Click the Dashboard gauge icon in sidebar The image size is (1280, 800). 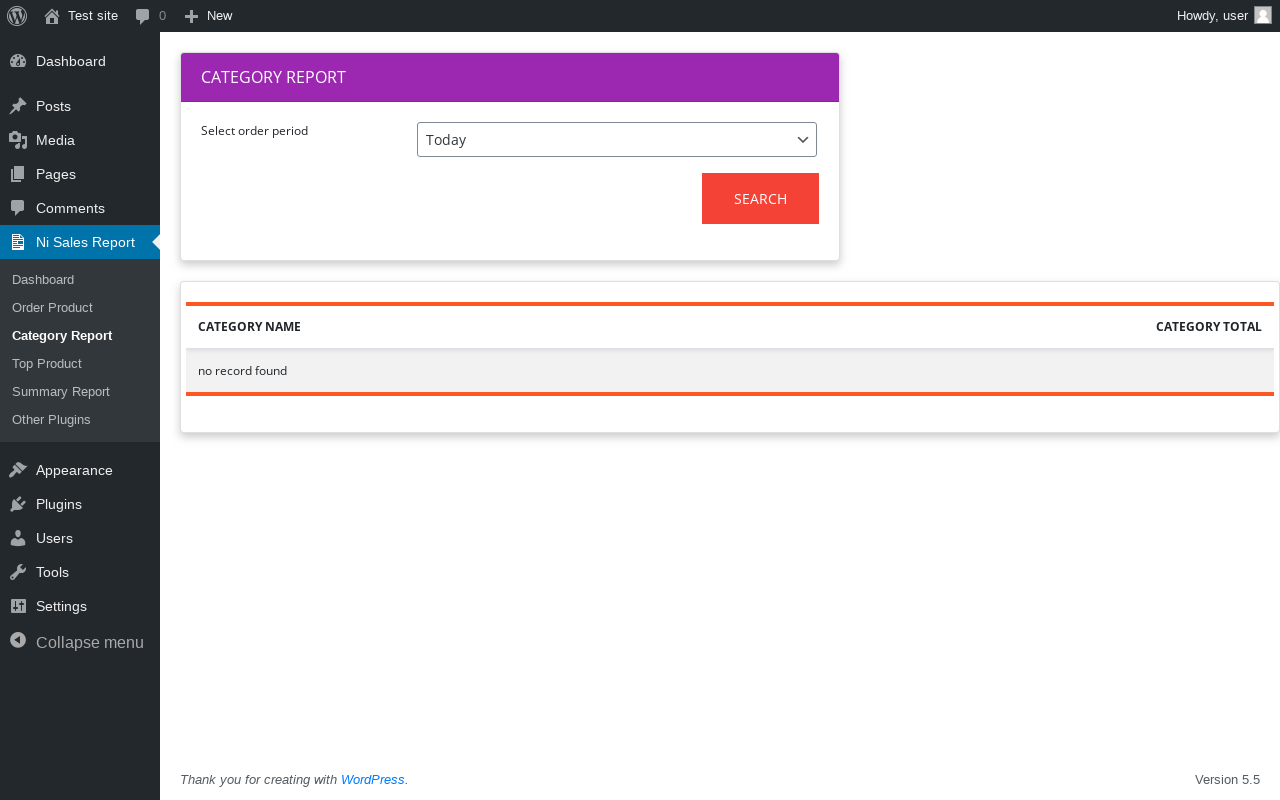(x=18, y=61)
